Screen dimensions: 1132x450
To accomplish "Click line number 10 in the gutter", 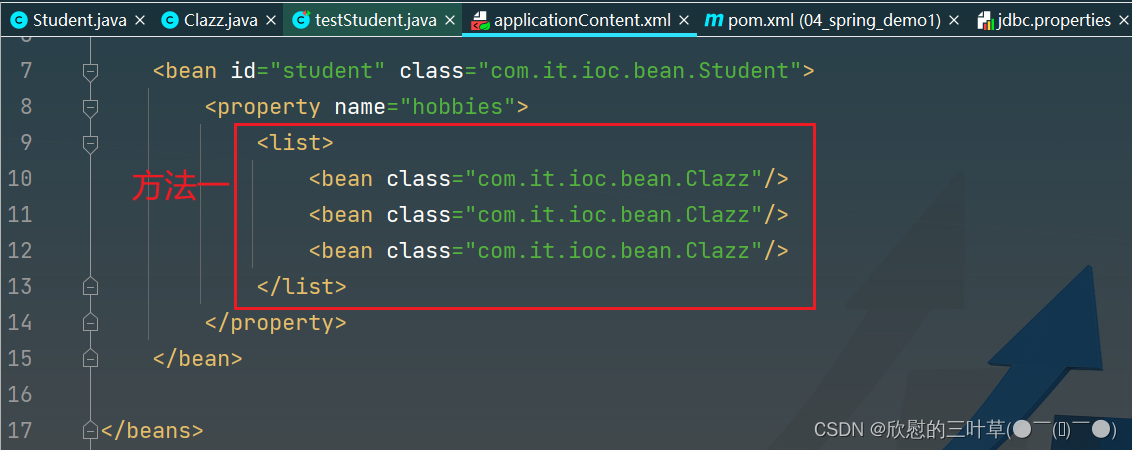I will click(x=20, y=179).
